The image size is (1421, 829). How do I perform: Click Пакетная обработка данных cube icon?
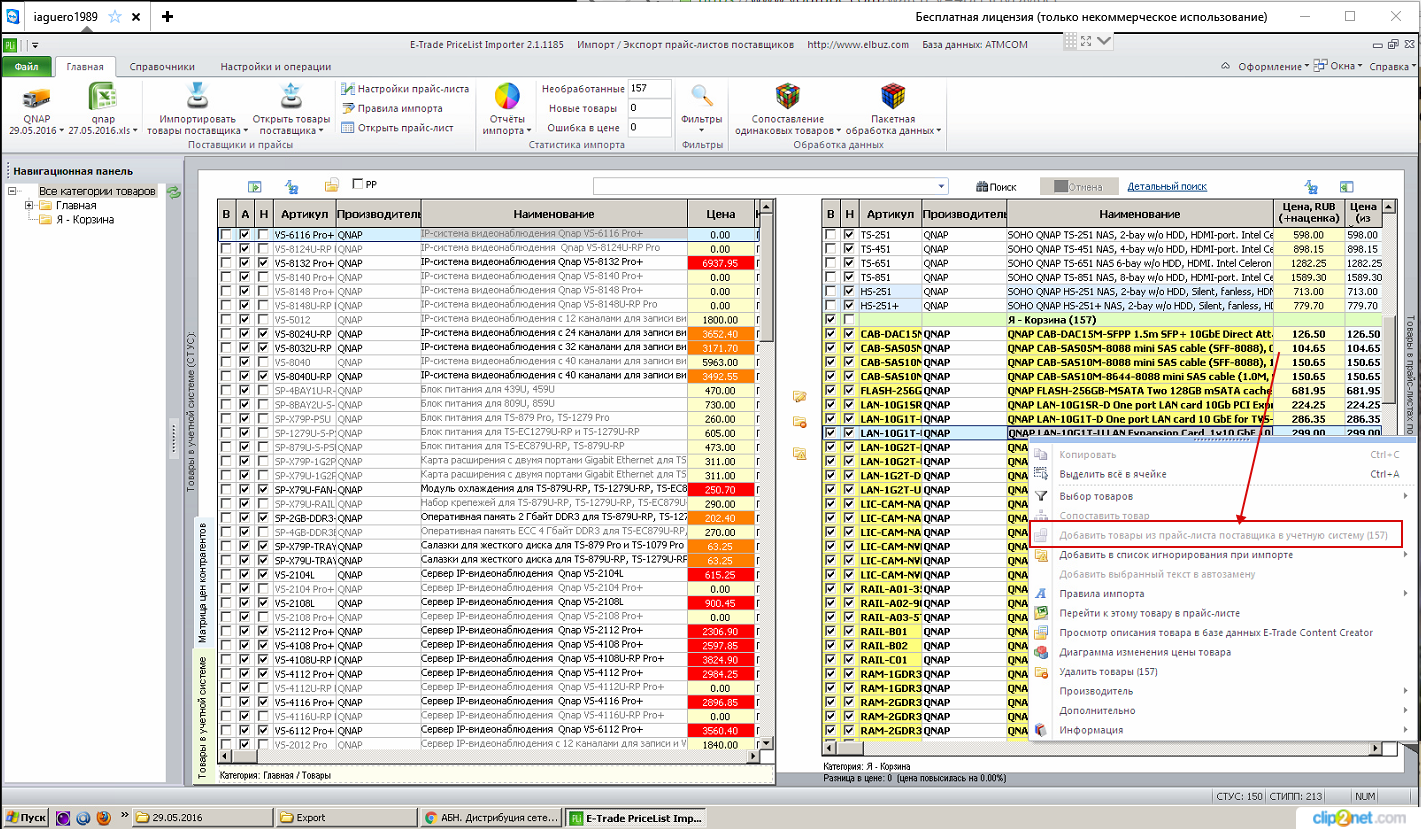pyautogui.click(x=892, y=96)
